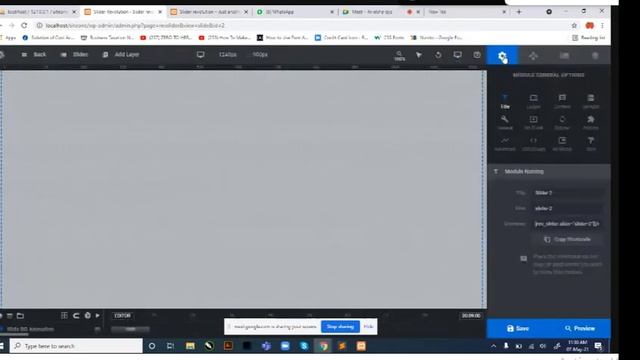This screenshot has width=640, height=360.
Task: Click the timeline time display 00:09:00
Action: [471, 316]
